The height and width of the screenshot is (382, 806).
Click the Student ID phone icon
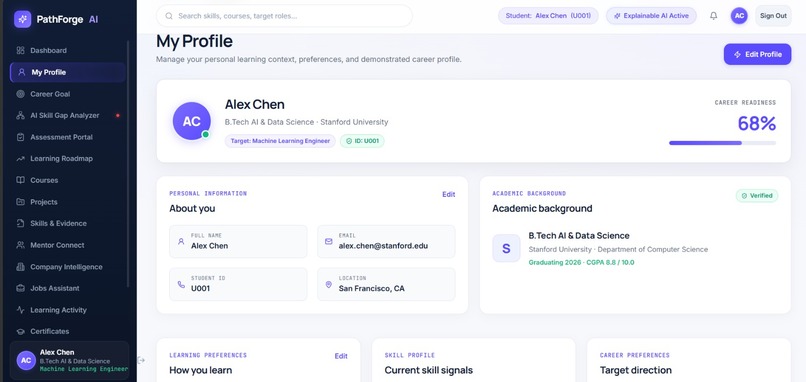(x=181, y=284)
